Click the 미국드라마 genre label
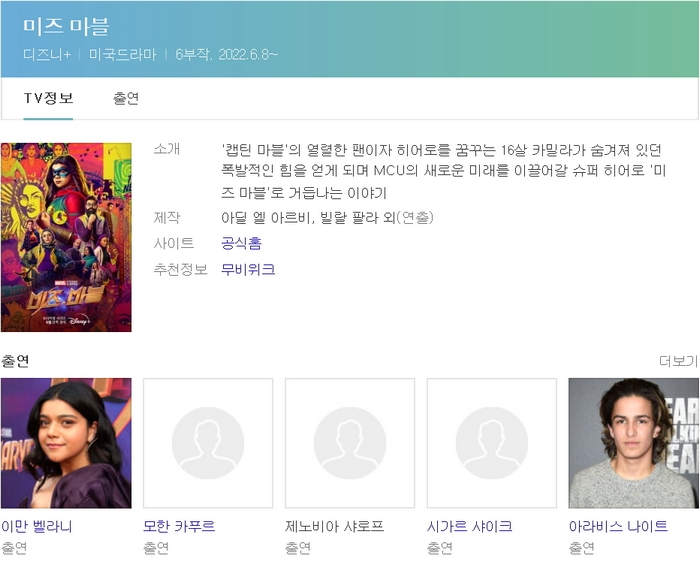 point(122,54)
